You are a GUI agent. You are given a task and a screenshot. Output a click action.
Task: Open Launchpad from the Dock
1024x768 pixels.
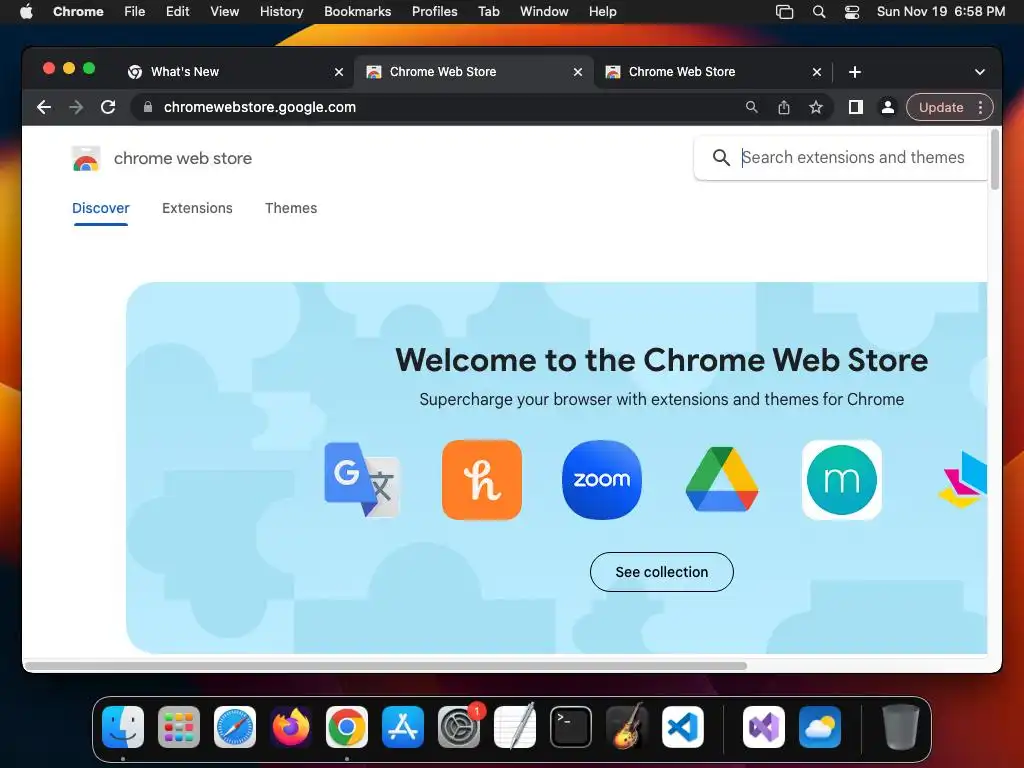click(x=179, y=726)
